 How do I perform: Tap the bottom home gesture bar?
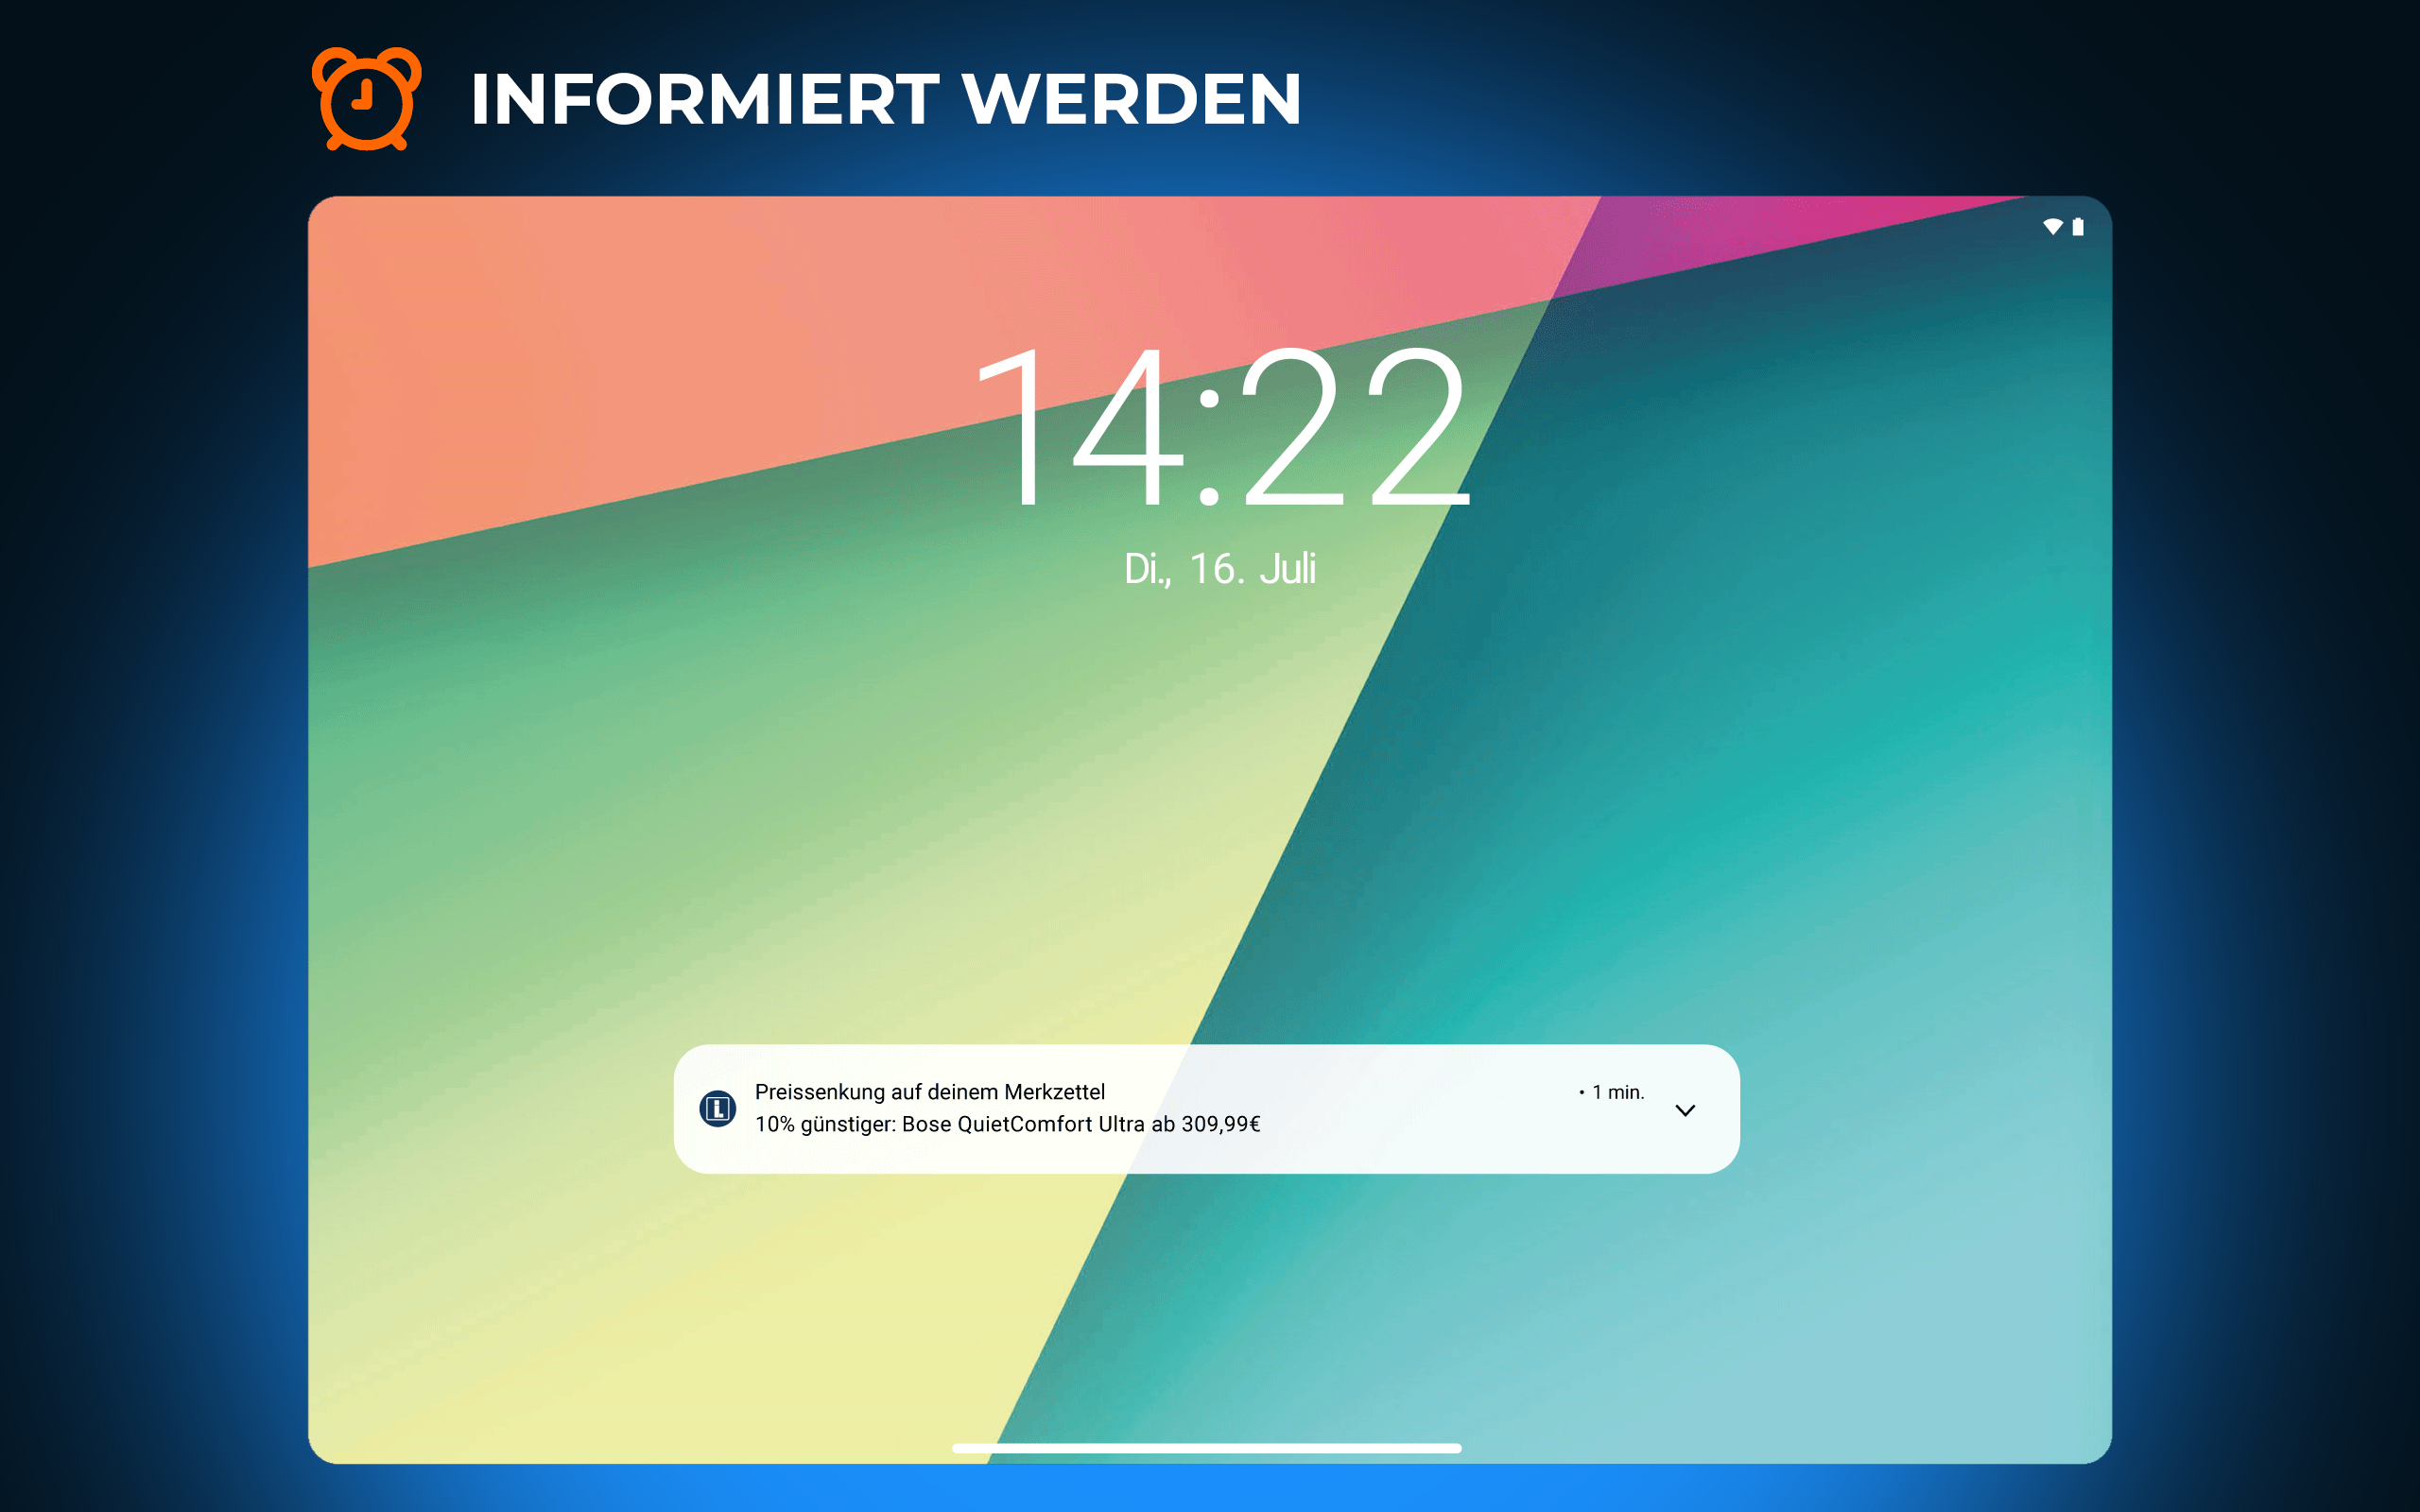pos(1207,1448)
